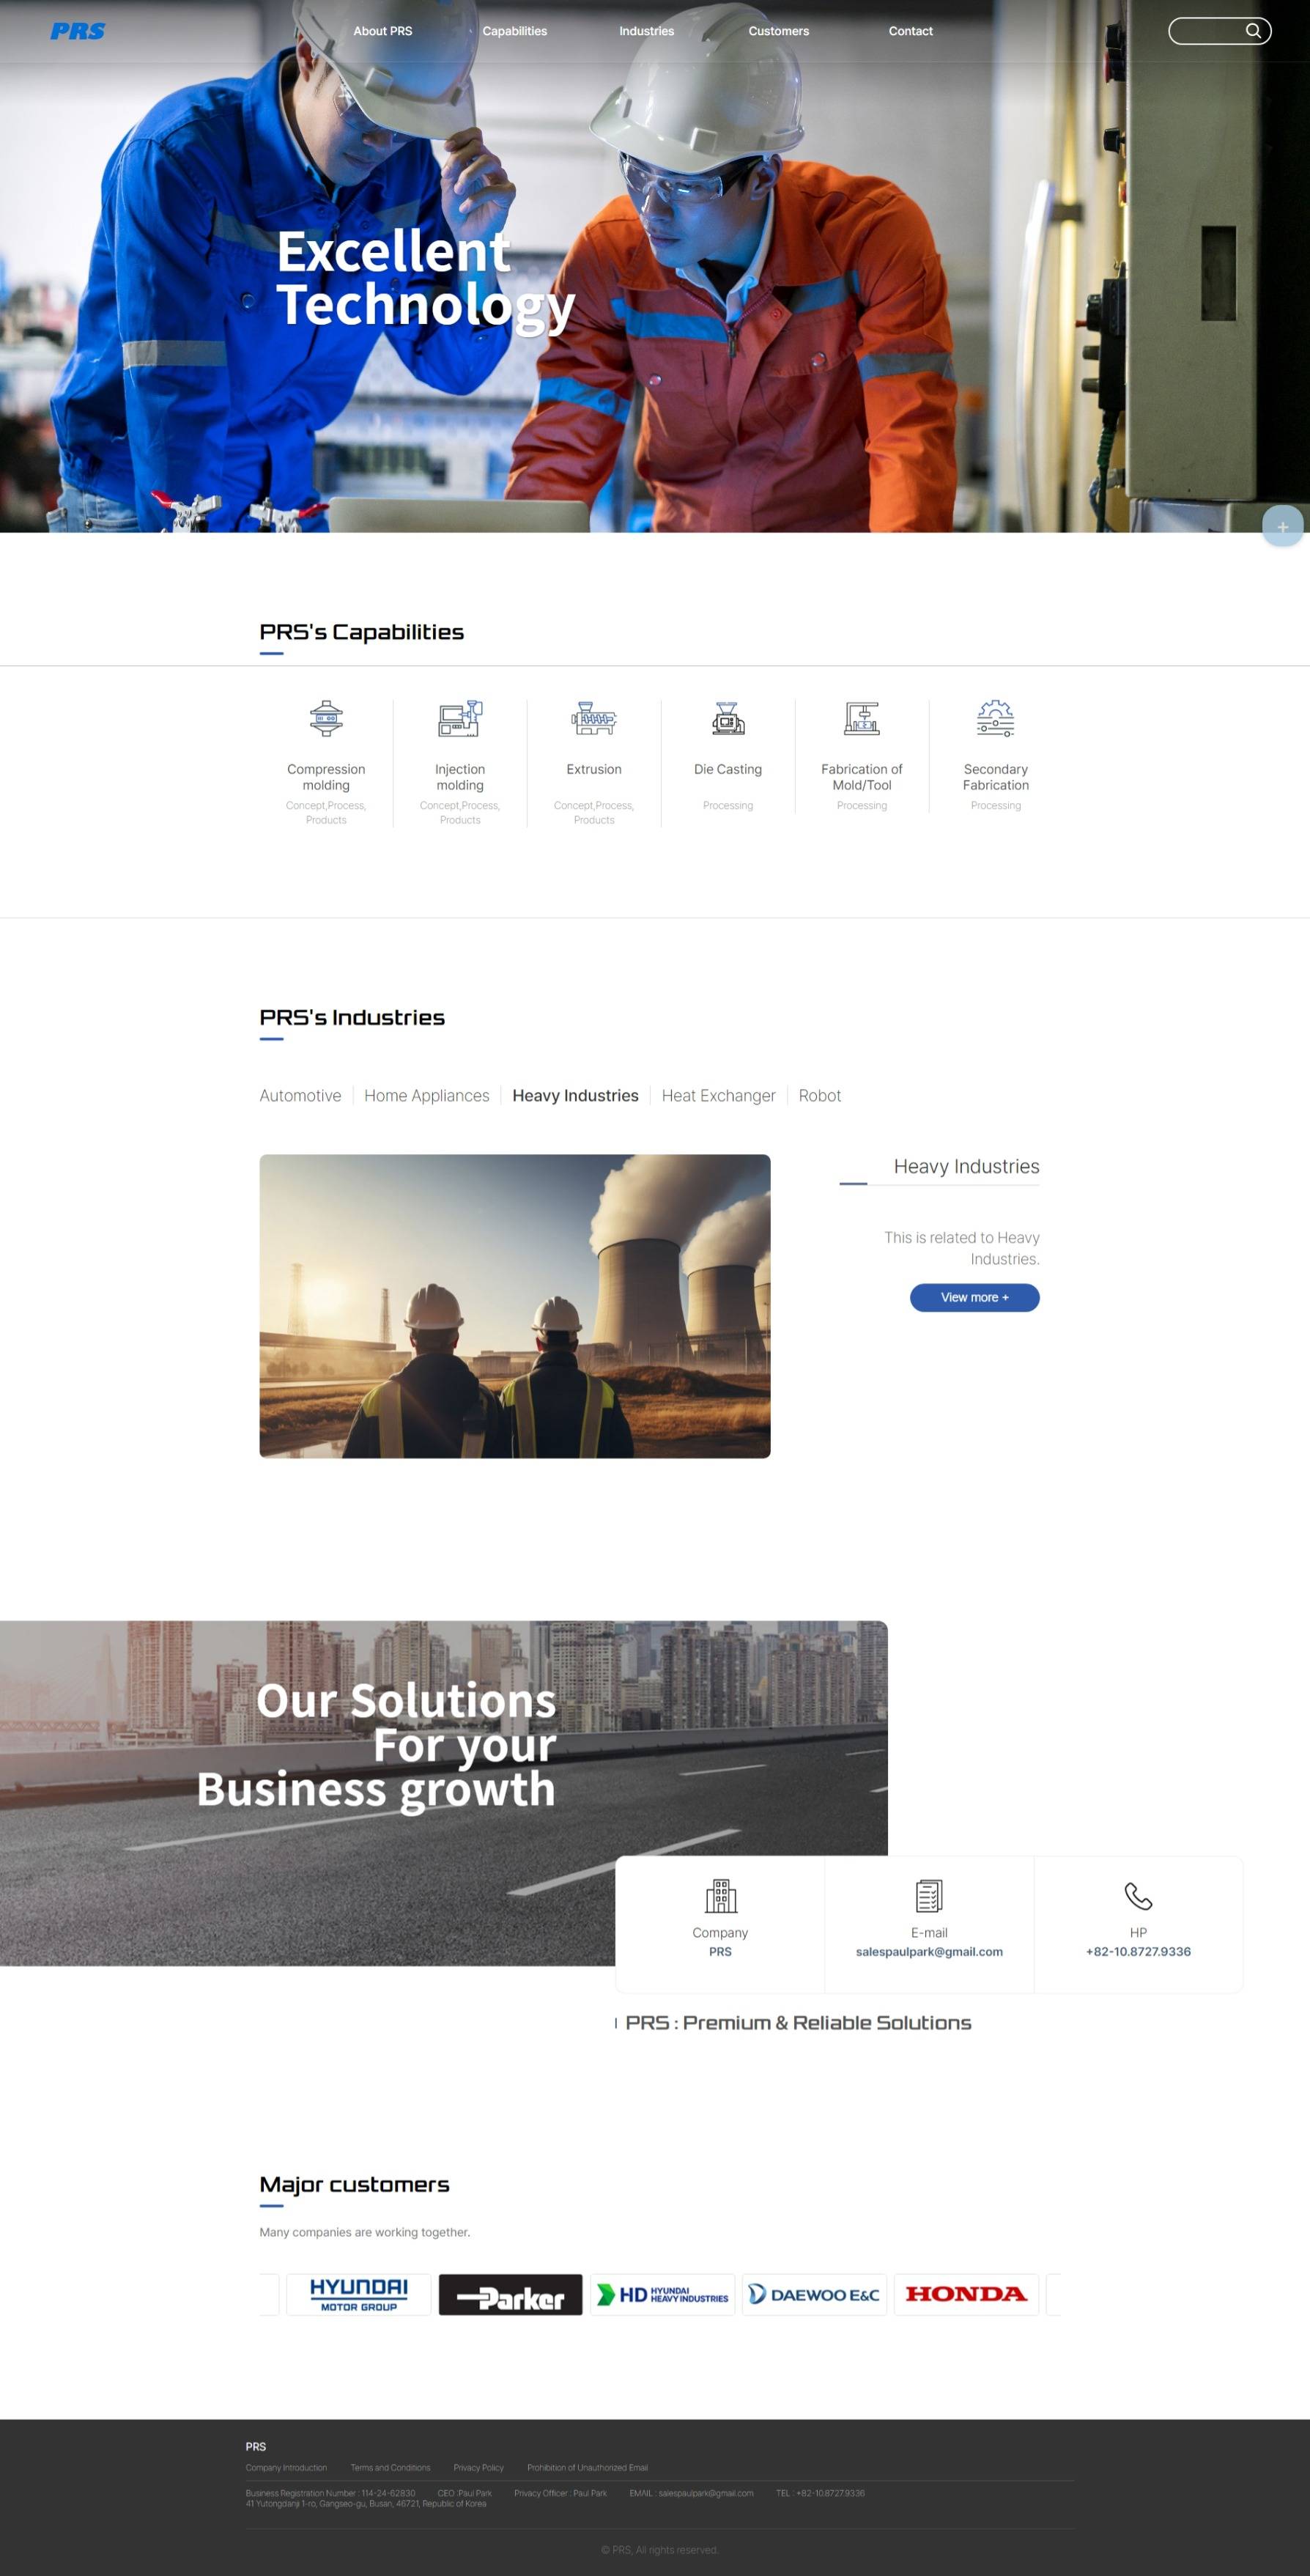The height and width of the screenshot is (2576, 1310).
Task: Select the Injection molding machine icon
Action: (460, 718)
